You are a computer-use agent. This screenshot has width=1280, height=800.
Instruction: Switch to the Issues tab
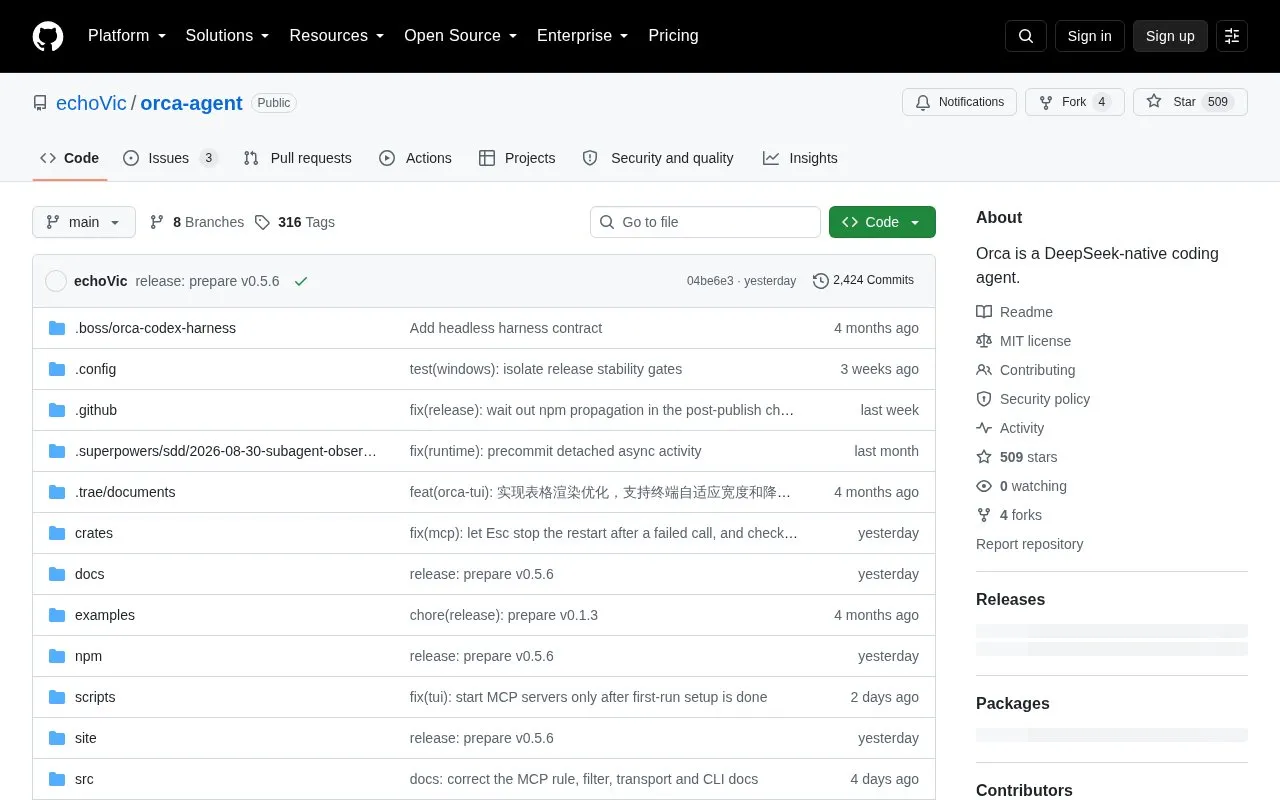point(170,158)
